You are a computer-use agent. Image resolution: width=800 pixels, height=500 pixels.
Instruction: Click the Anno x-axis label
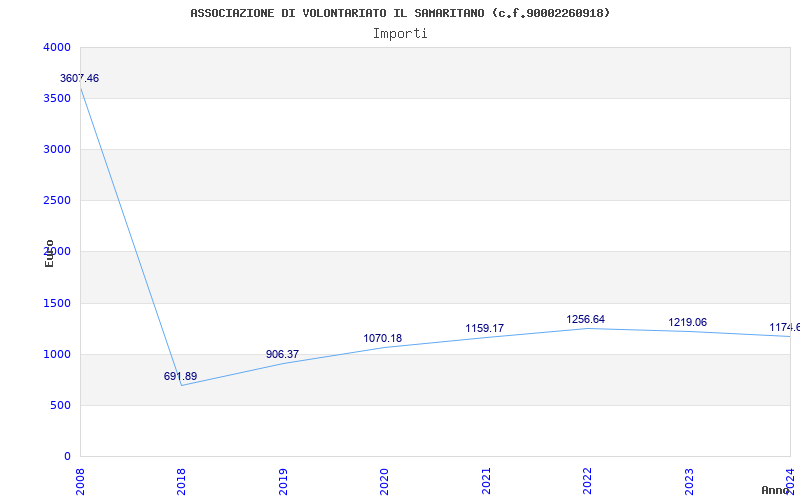(776, 490)
